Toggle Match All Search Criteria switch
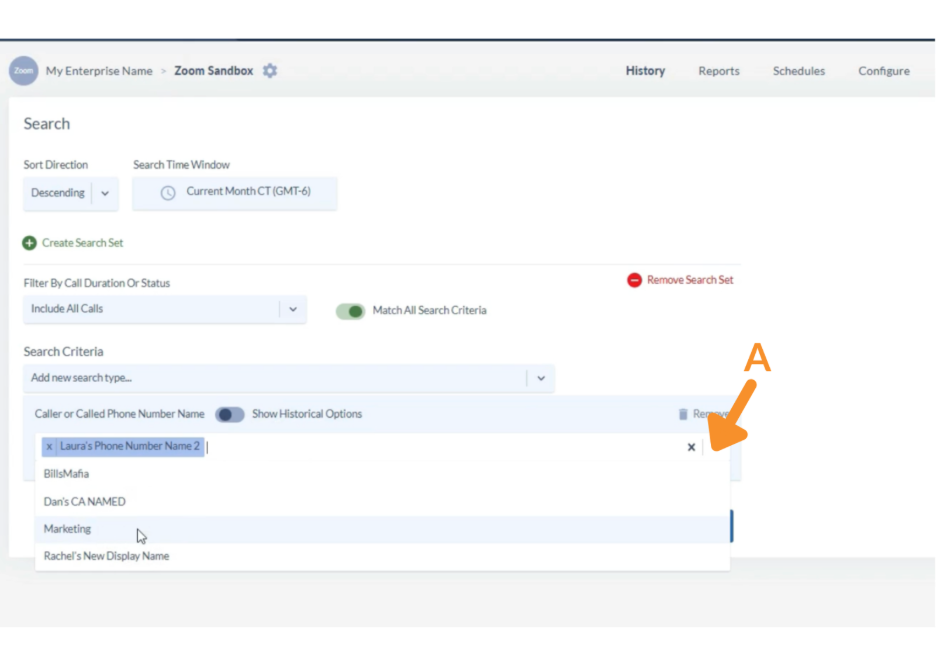 click(351, 311)
